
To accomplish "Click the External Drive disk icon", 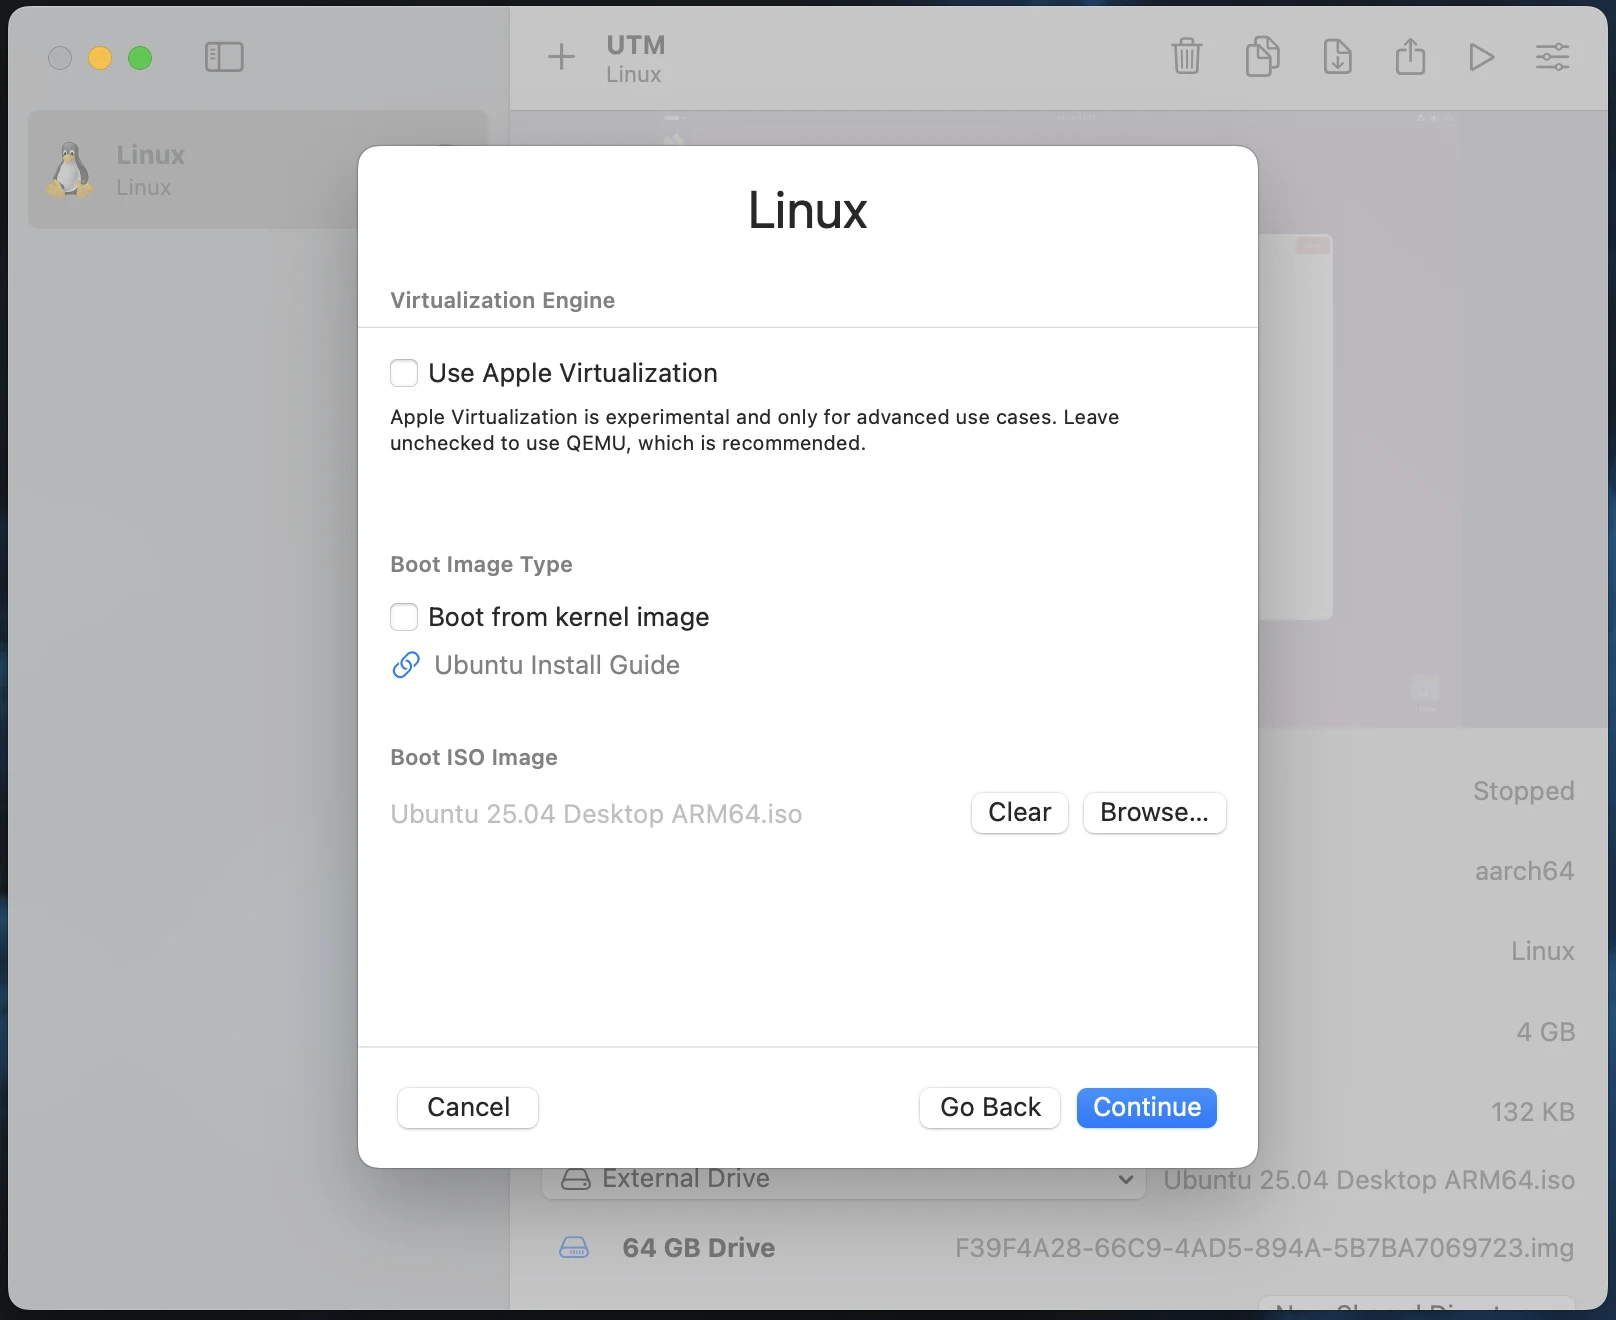I will tap(576, 1179).
